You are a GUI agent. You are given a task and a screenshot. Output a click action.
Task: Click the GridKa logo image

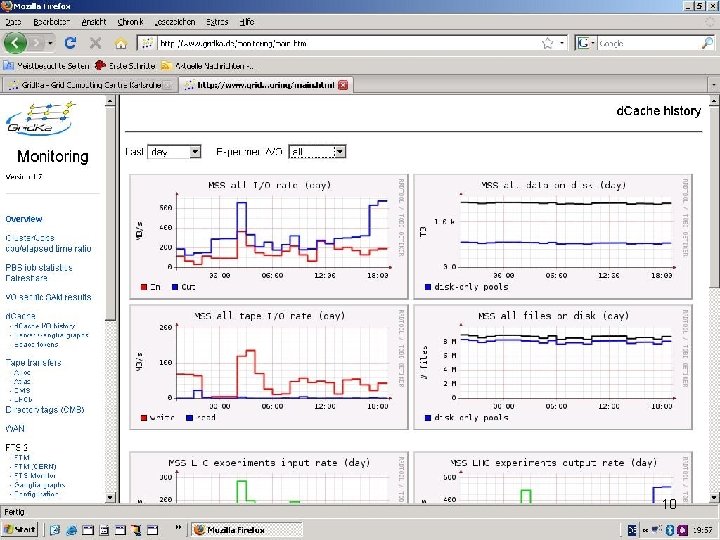pos(40,119)
